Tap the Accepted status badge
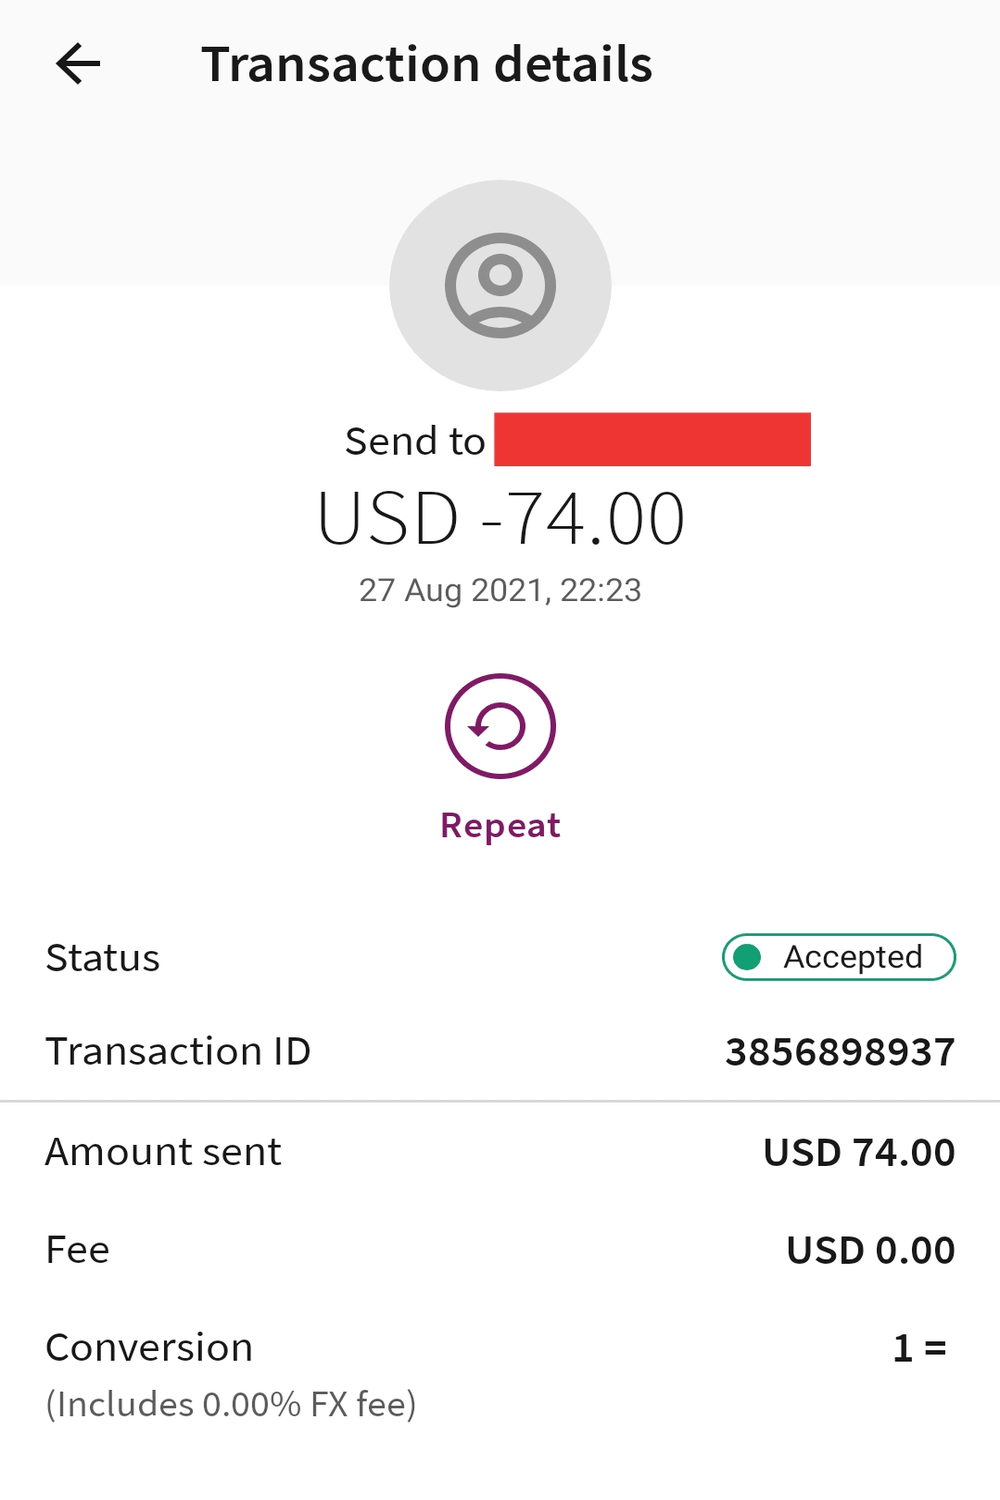1000x1500 pixels. pyautogui.click(x=839, y=957)
